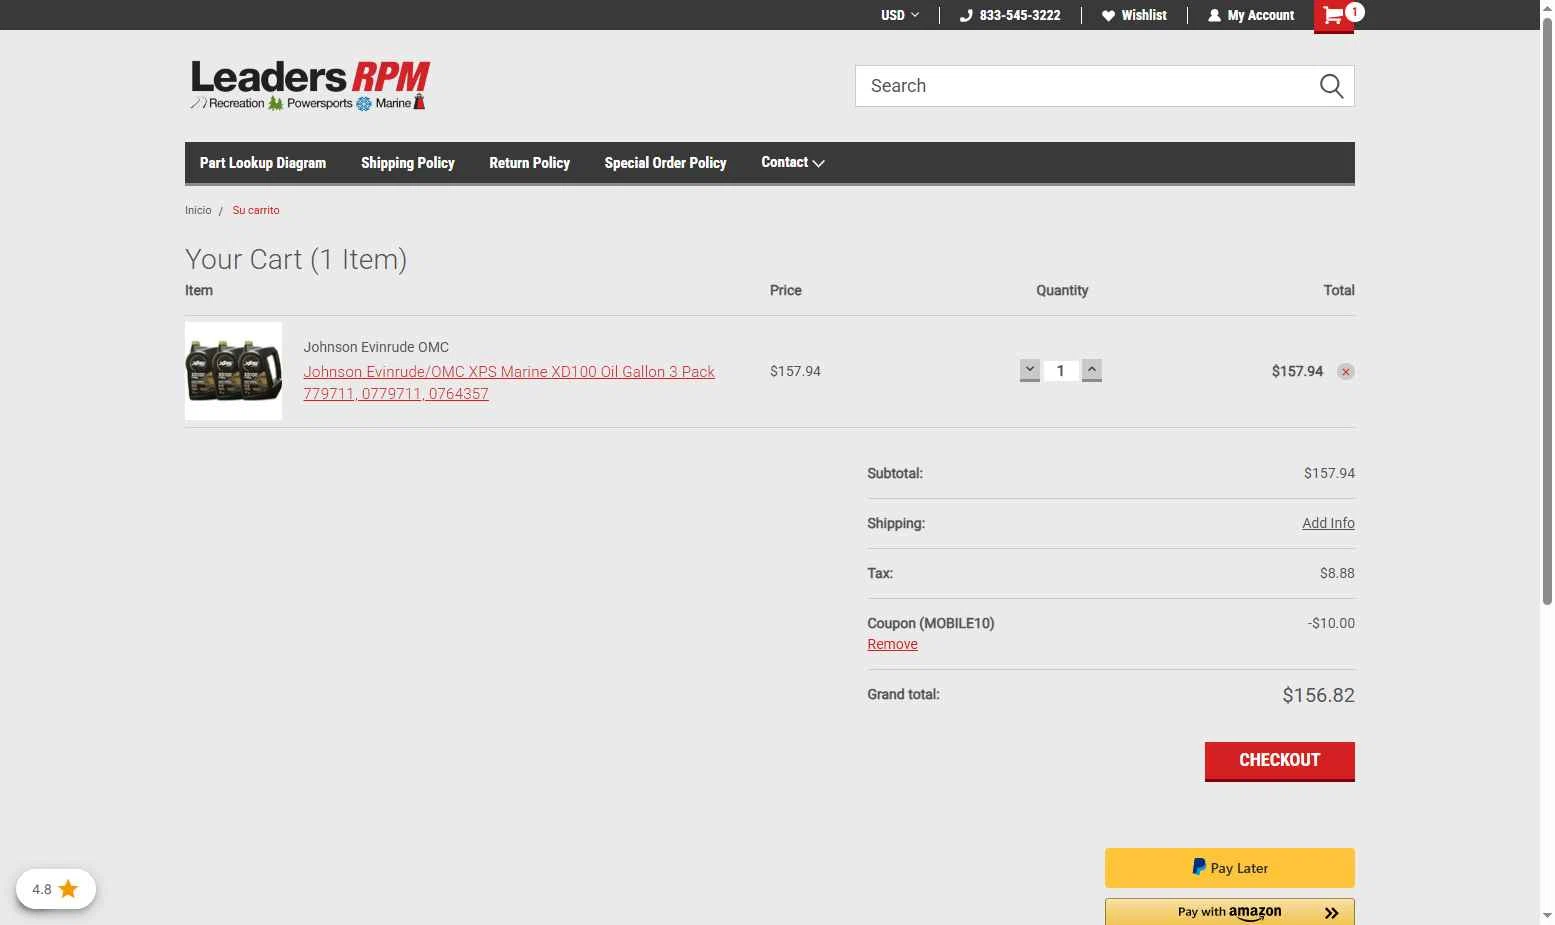Click the coupon discount -$10.00
The height and width of the screenshot is (925, 1555).
pos(1331,623)
